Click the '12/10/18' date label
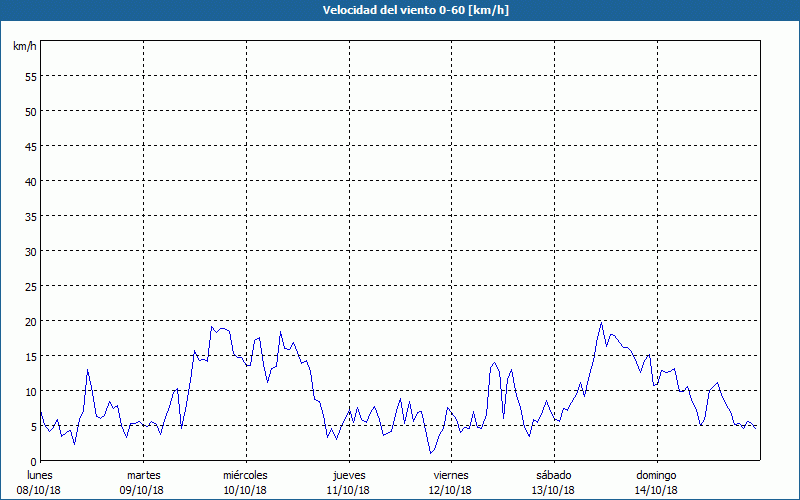Image resolution: width=800 pixels, height=500 pixels. [451, 490]
